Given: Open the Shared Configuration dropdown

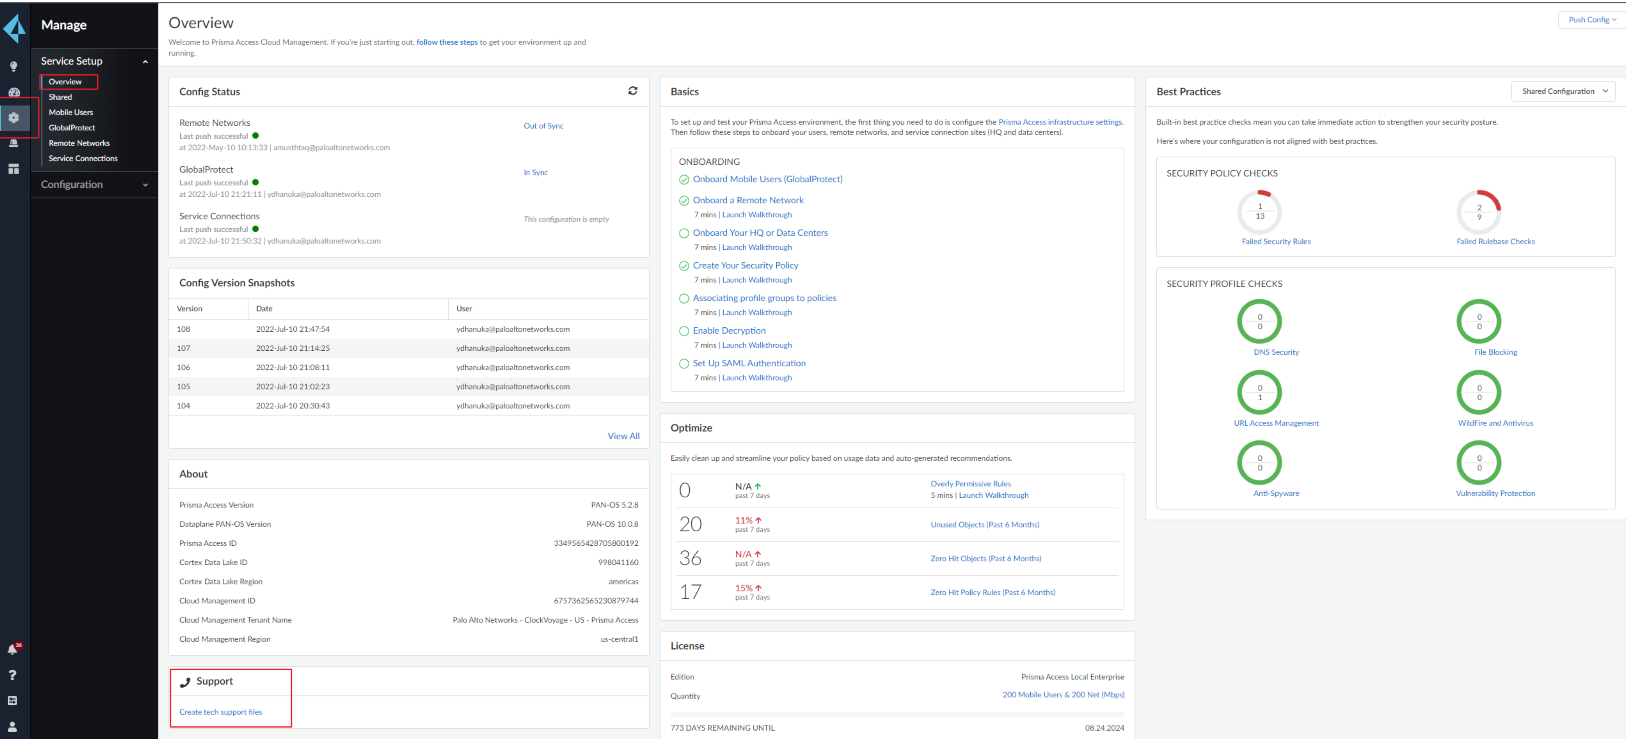Looking at the screenshot, I should pos(1564,91).
